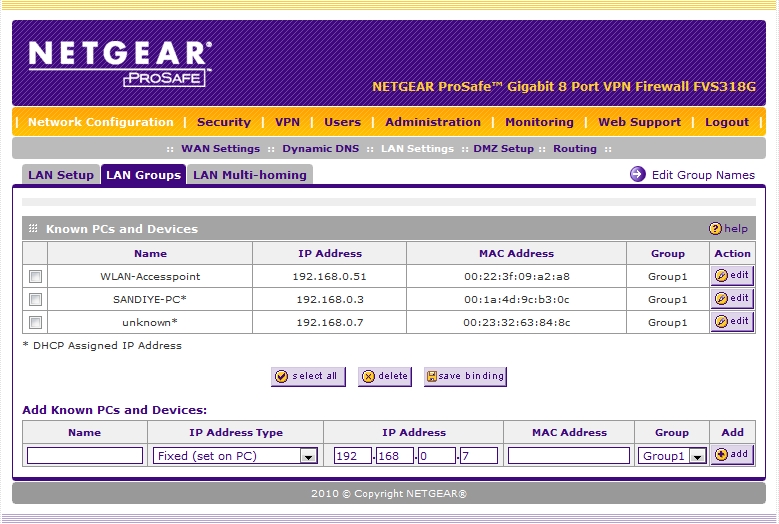The height and width of the screenshot is (524, 779).
Task: Click the save binding button
Action: coord(466,376)
